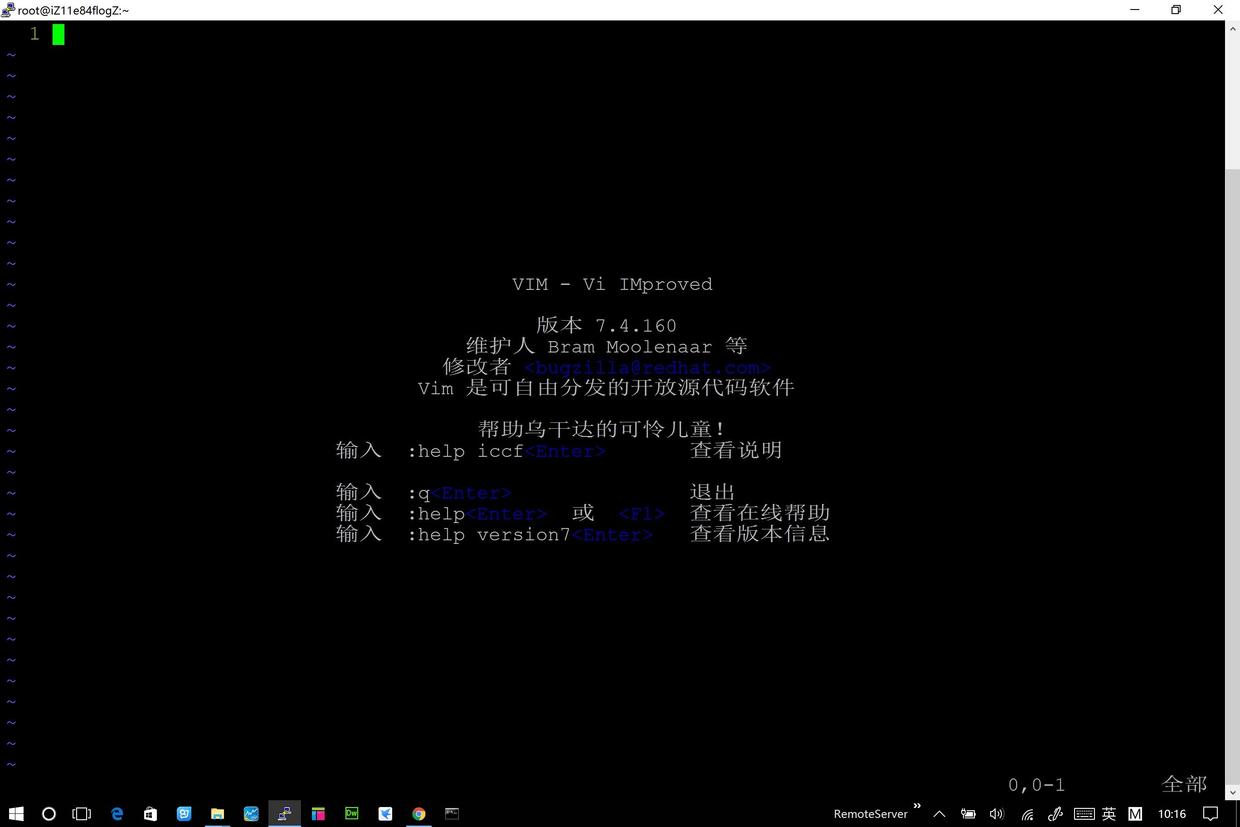Click the window title root@iZ11e84flogZ:~
The width and height of the screenshot is (1240, 827).
[x=74, y=10]
